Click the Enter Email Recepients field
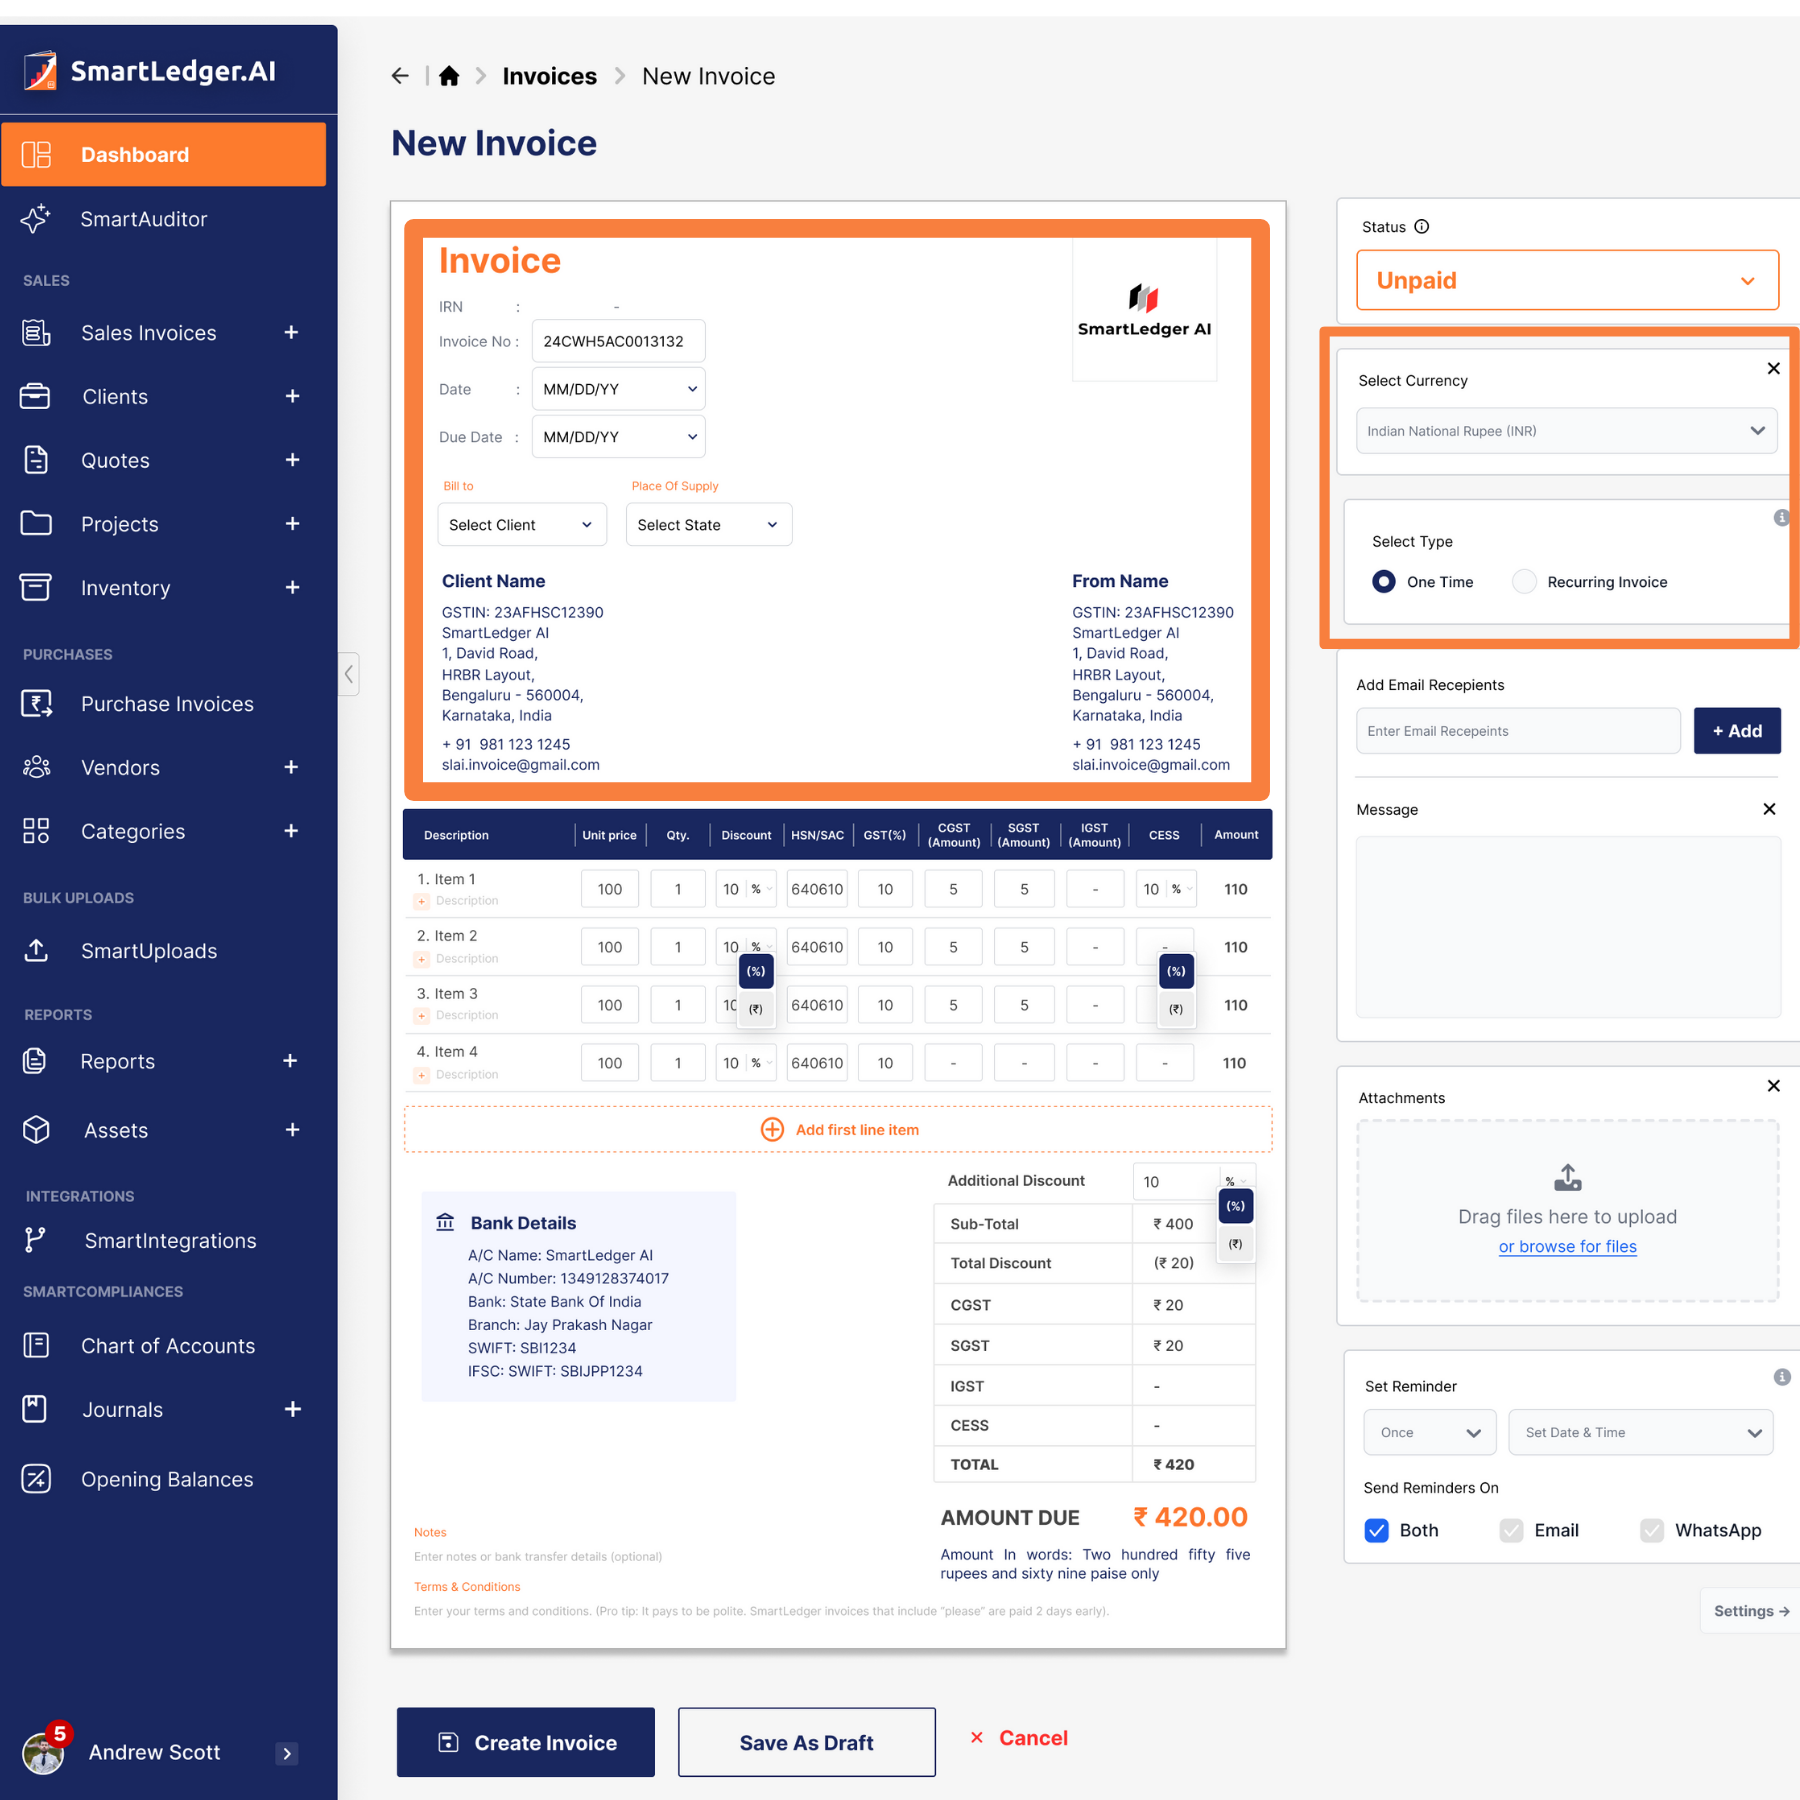The height and width of the screenshot is (1800, 1800). pos(1517,731)
